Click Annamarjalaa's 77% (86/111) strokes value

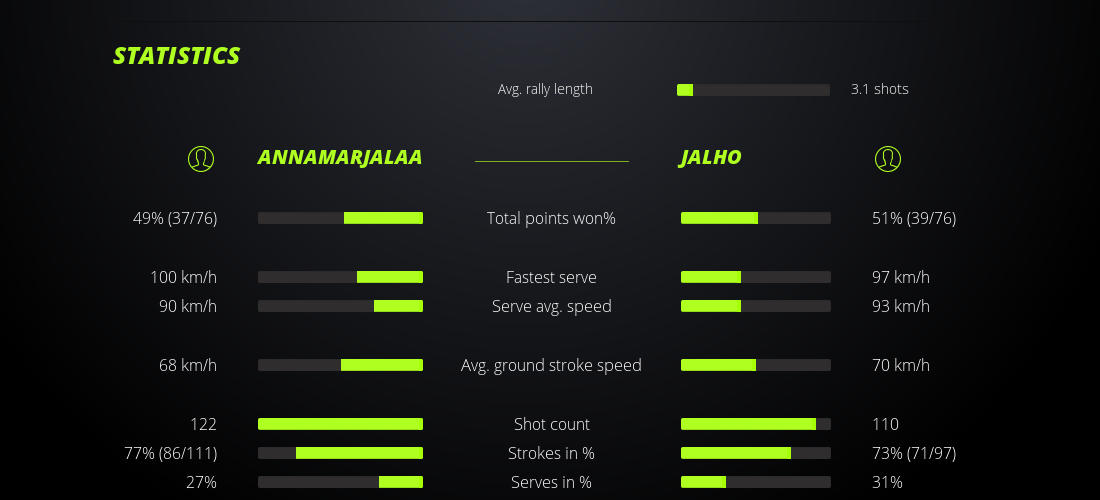pos(170,453)
